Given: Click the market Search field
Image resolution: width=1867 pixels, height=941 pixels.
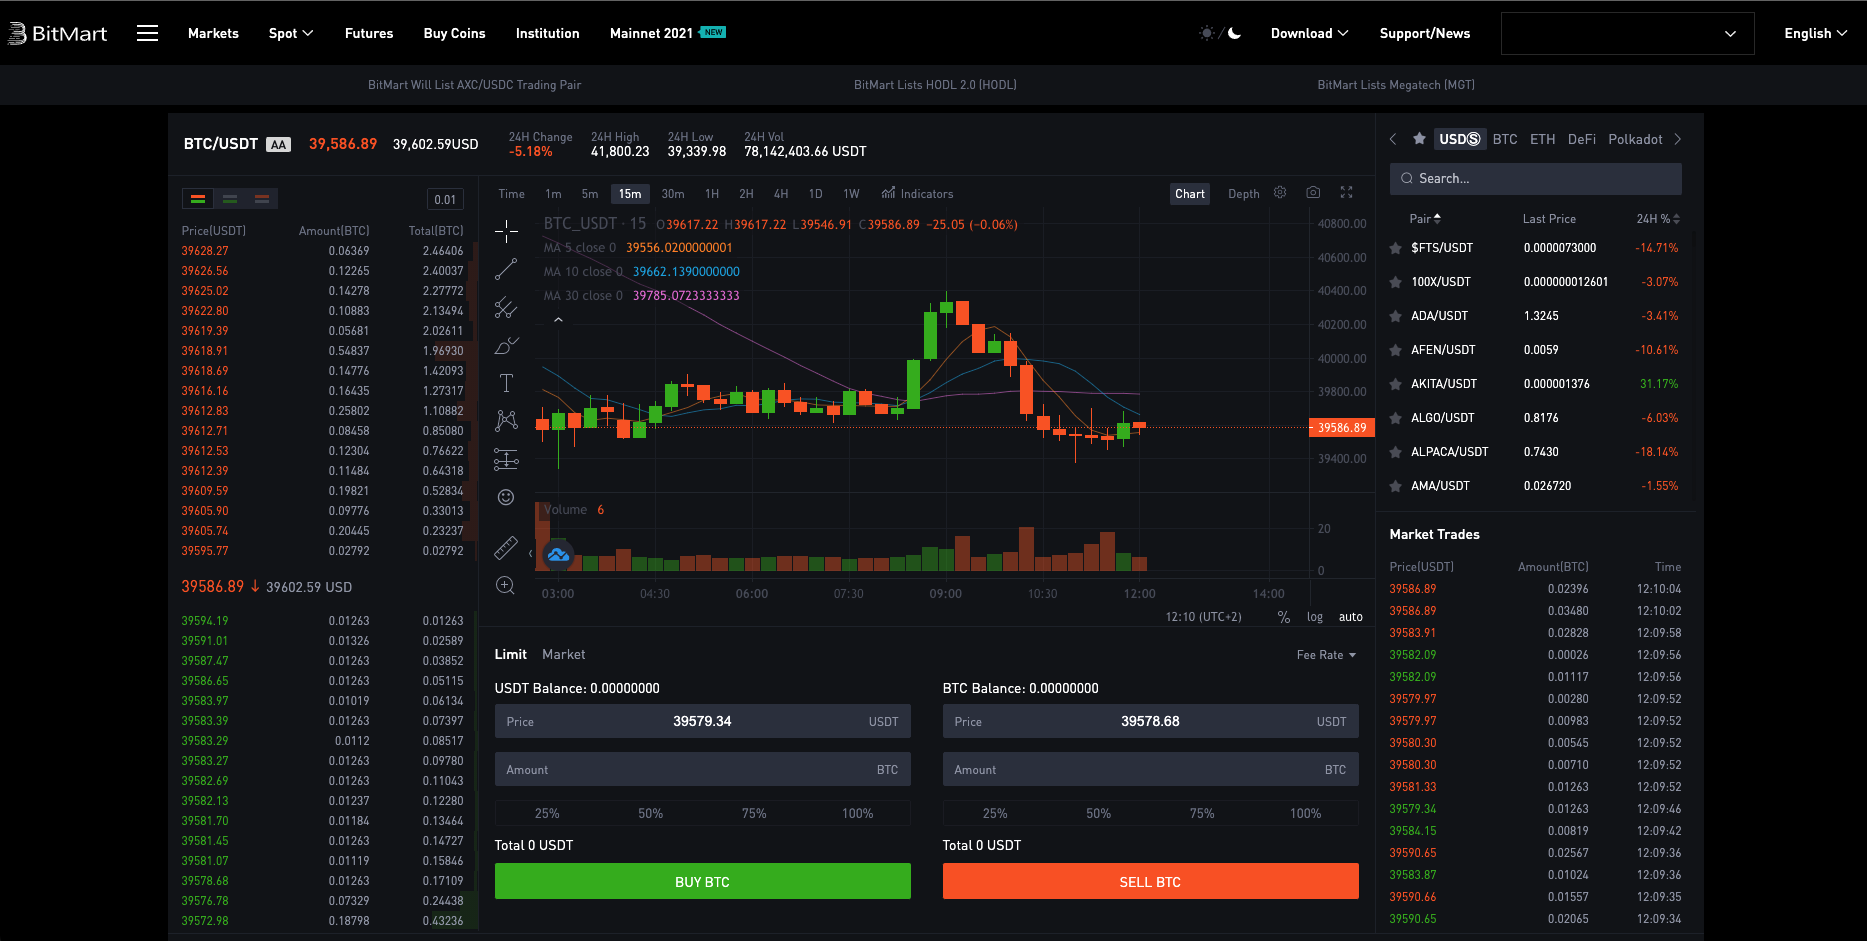Looking at the screenshot, I should 1536,179.
